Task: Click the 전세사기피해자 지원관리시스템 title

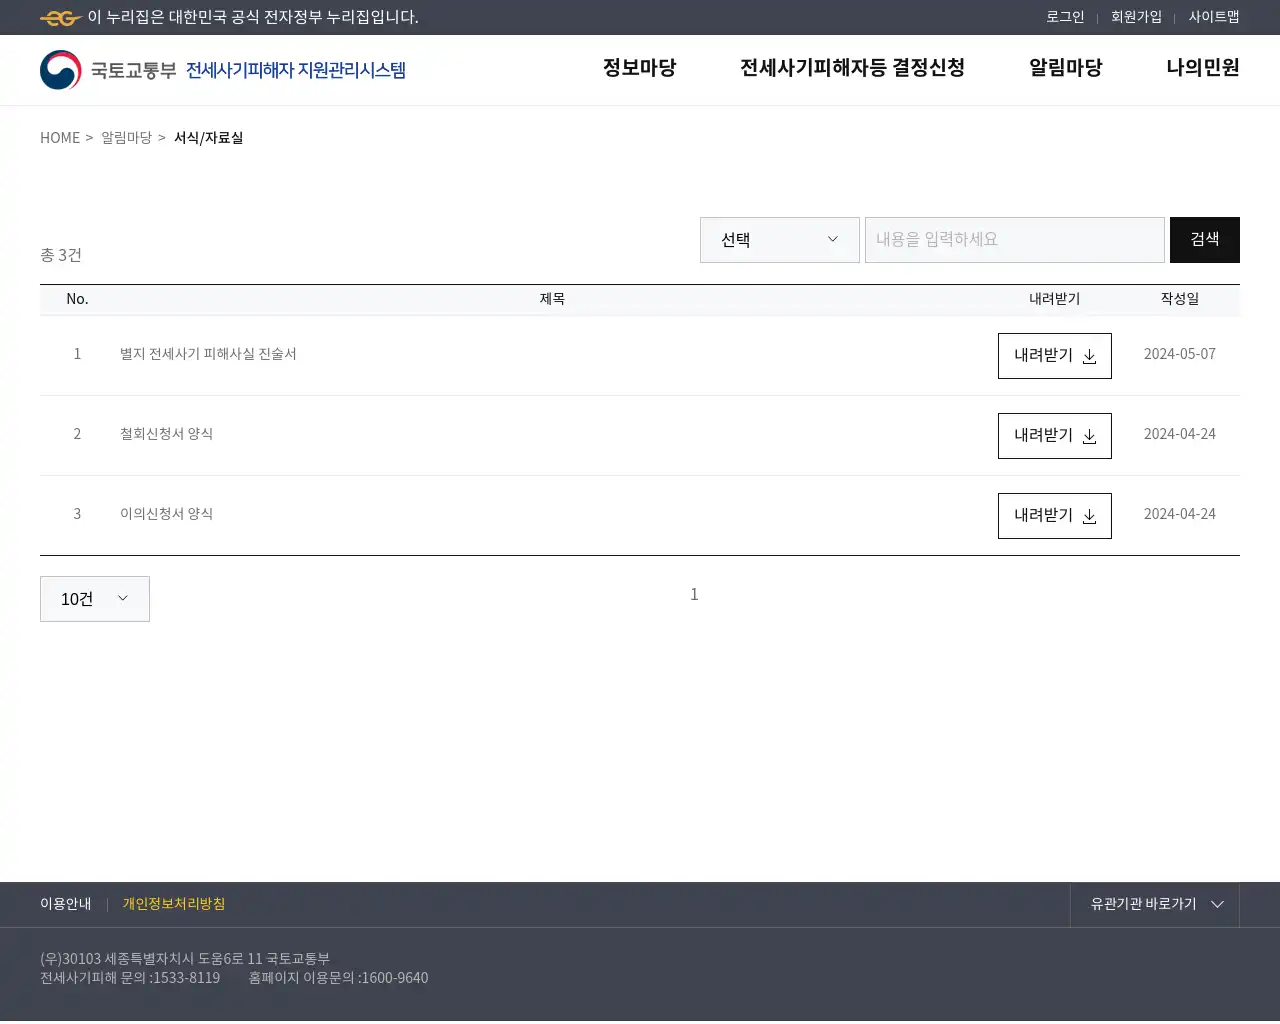Action: 296,70
